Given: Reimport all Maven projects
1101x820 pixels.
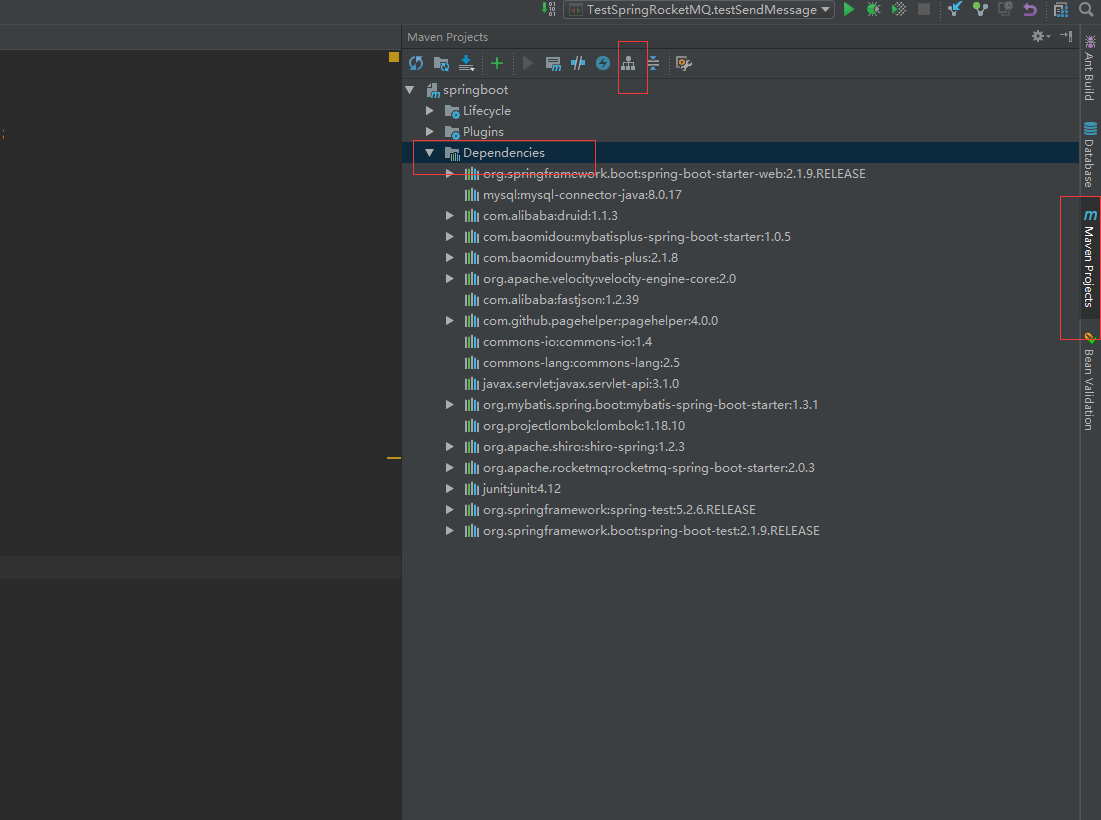Looking at the screenshot, I should (x=416, y=63).
